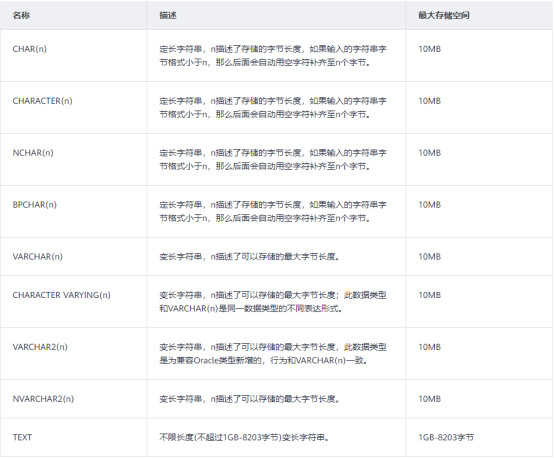Click the 10MB value in NCHAR(n) row
The height and width of the screenshot is (458, 554).
coord(430,153)
